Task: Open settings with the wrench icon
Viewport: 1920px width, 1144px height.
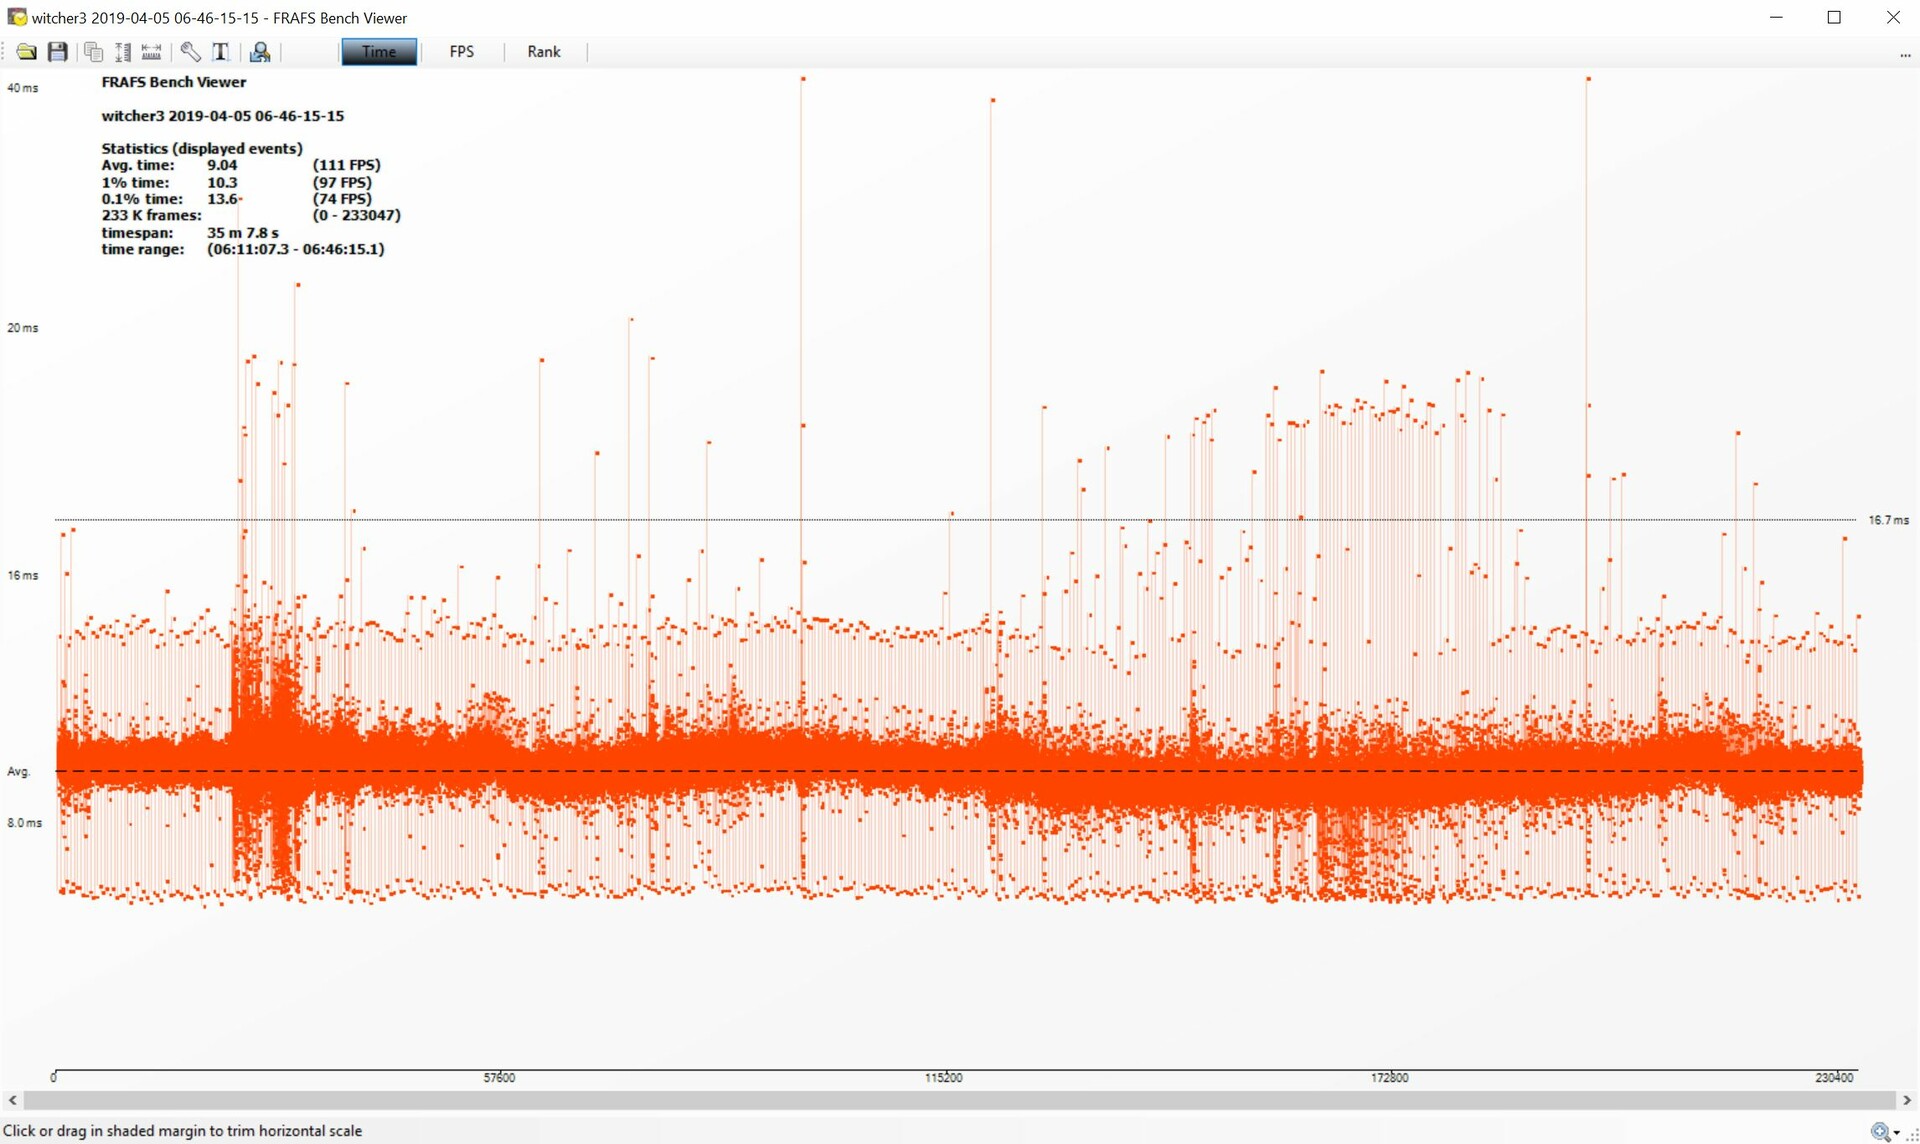Action: [190, 52]
